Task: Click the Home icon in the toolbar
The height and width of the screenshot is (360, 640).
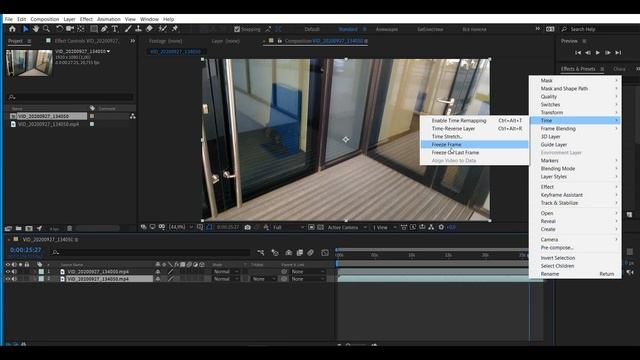Action: pyautogui.click(x=12, y=29)
